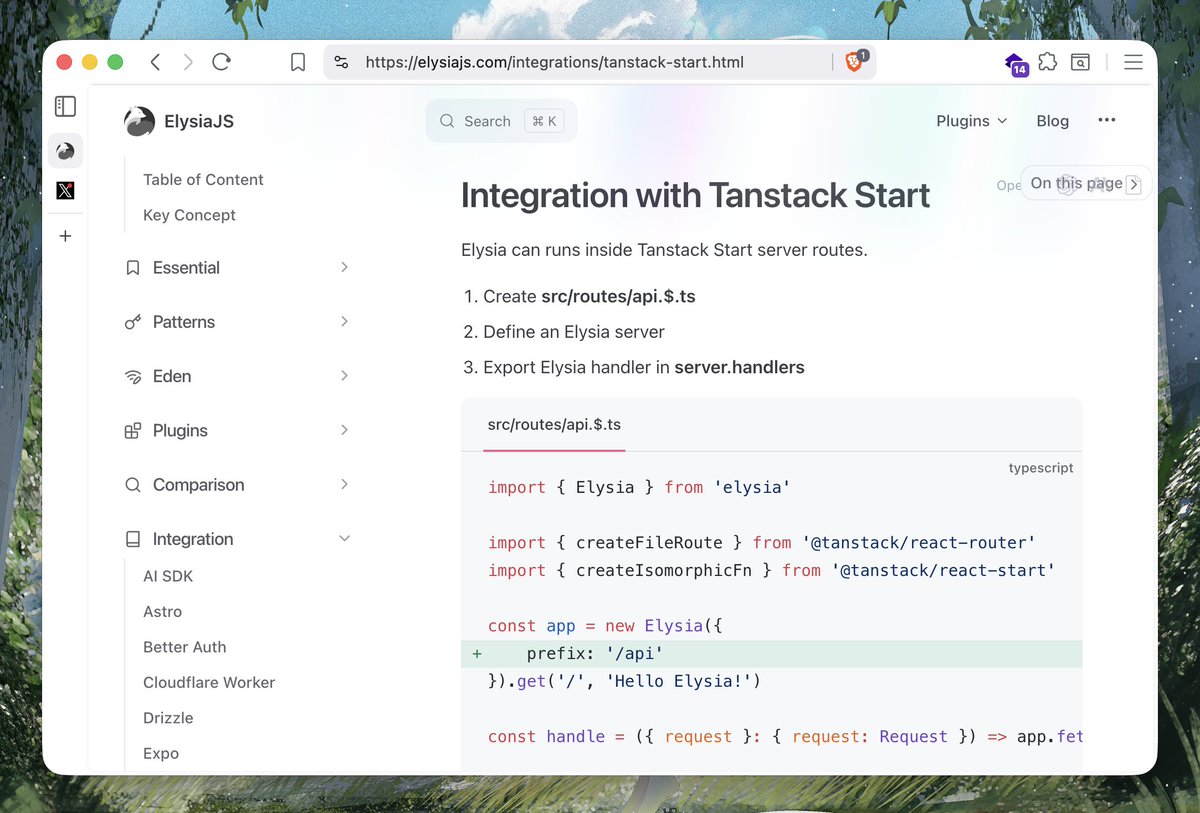Expand the sidebar Plugins section chevron
This screenshot has width=1200, height=813.
tap(344, 430)
